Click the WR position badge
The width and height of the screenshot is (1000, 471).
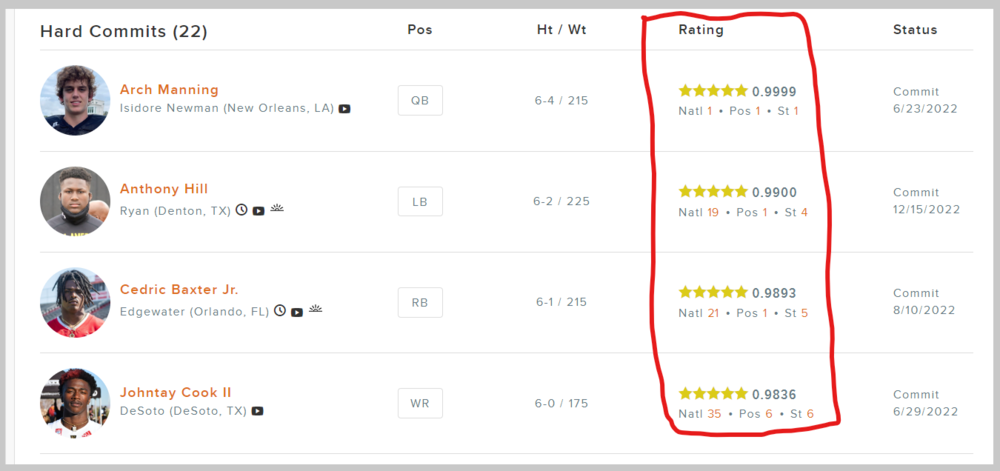click(420, 403)
